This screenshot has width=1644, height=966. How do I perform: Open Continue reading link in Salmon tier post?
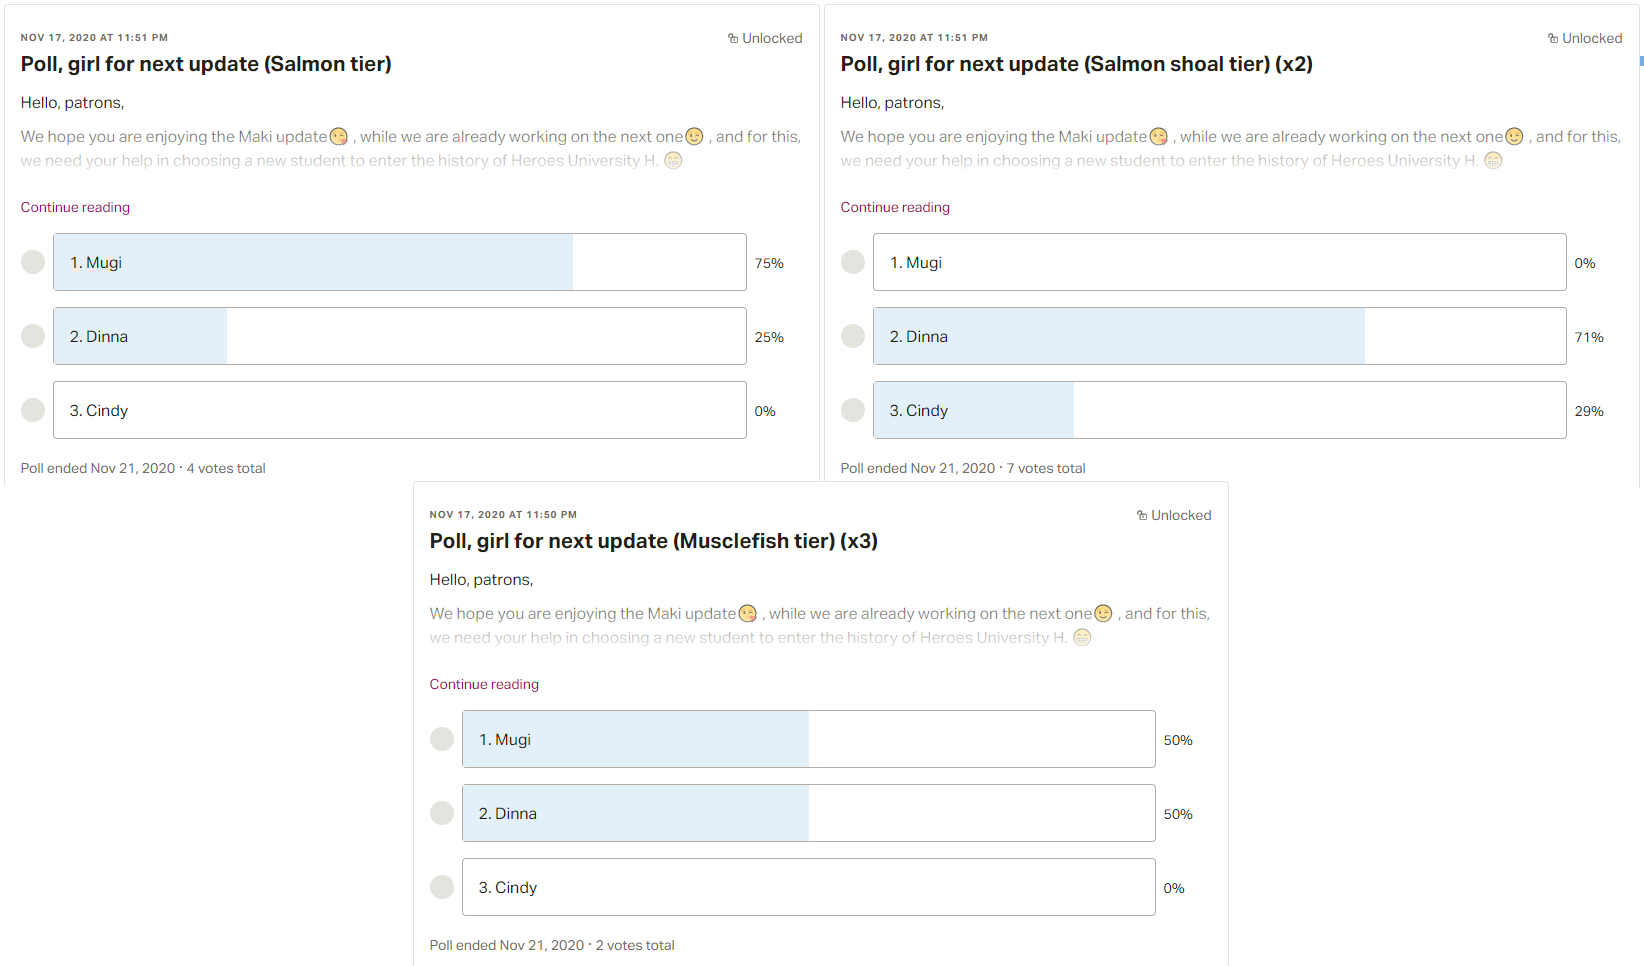tap(75, 207)
